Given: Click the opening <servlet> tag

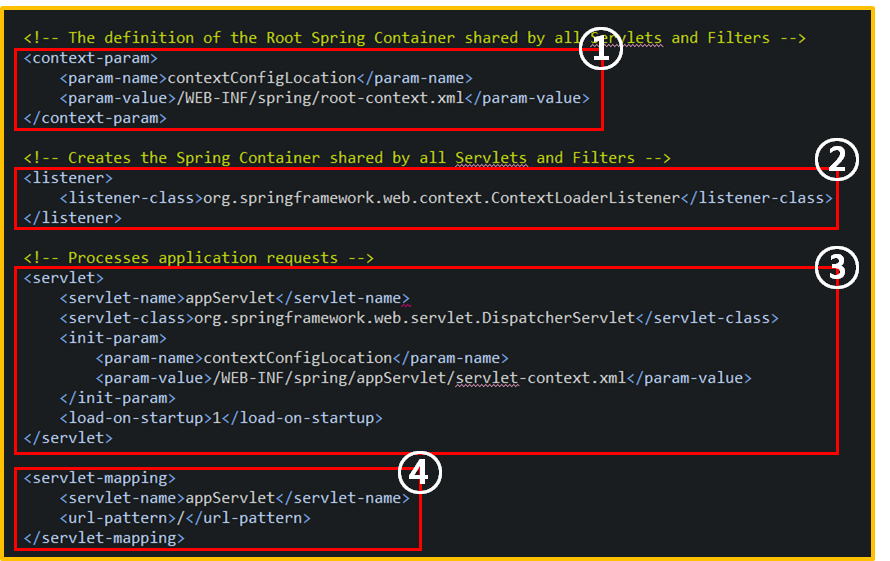Looking at the screenshot, I should 64,278.
